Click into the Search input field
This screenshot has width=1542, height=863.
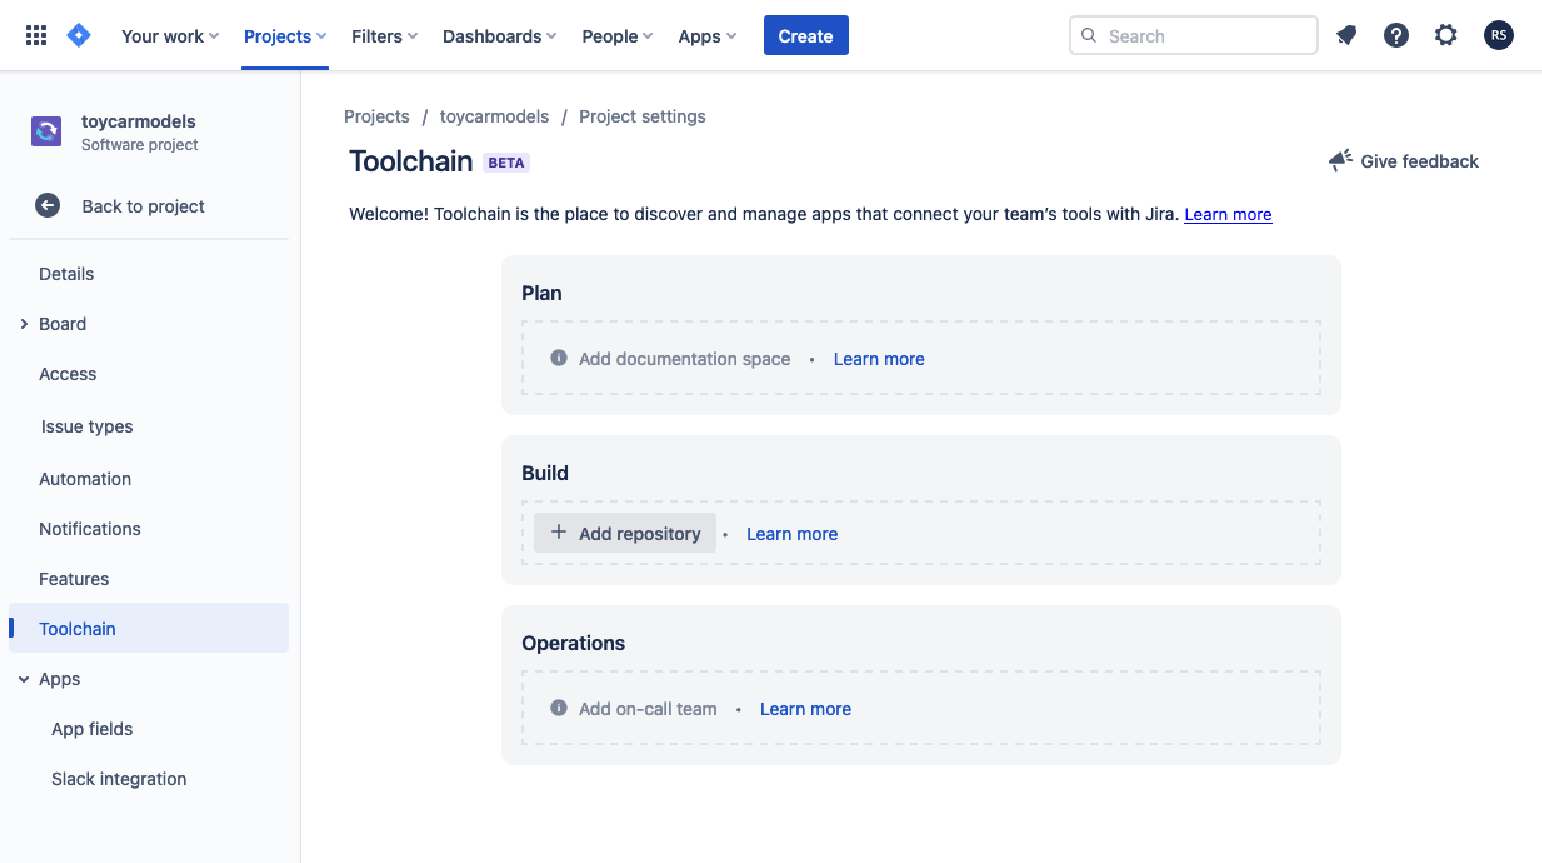click(1193, 36)
